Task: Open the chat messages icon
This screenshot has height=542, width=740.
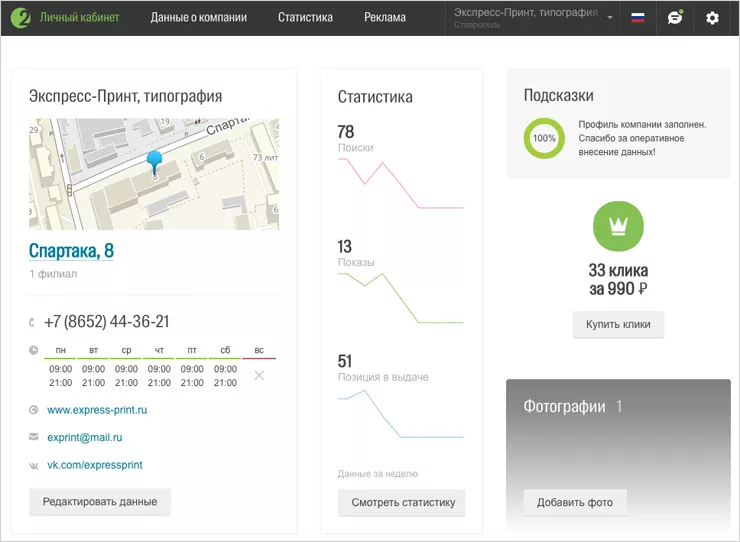Action: pyautogui.click(x=675, y=18)
